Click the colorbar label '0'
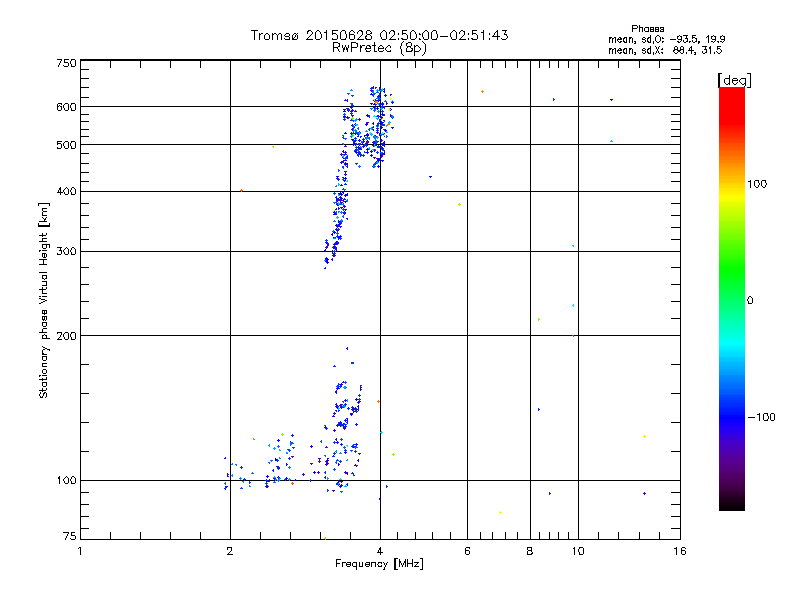This screenshot has height=600, width=800. click(749, 301)
